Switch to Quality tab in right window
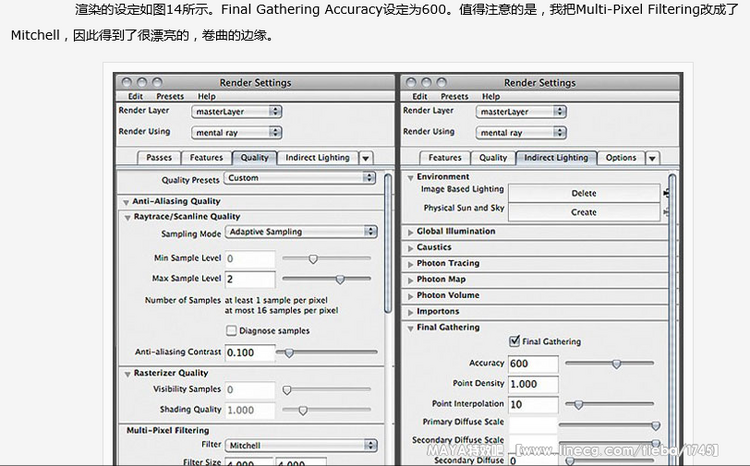The height and width of the screenshot is (466, 750). (x=493, y=157)
